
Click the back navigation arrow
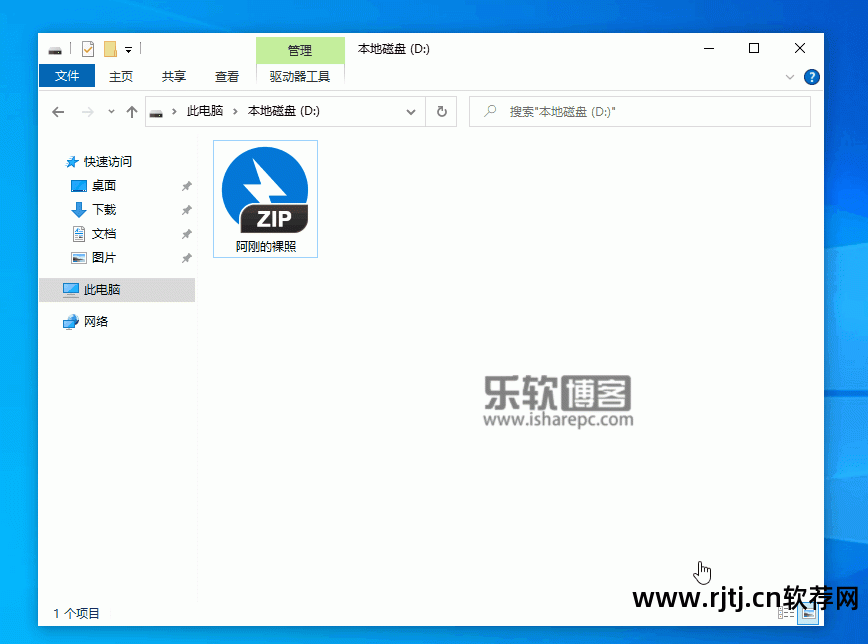(x=58, y=111)
